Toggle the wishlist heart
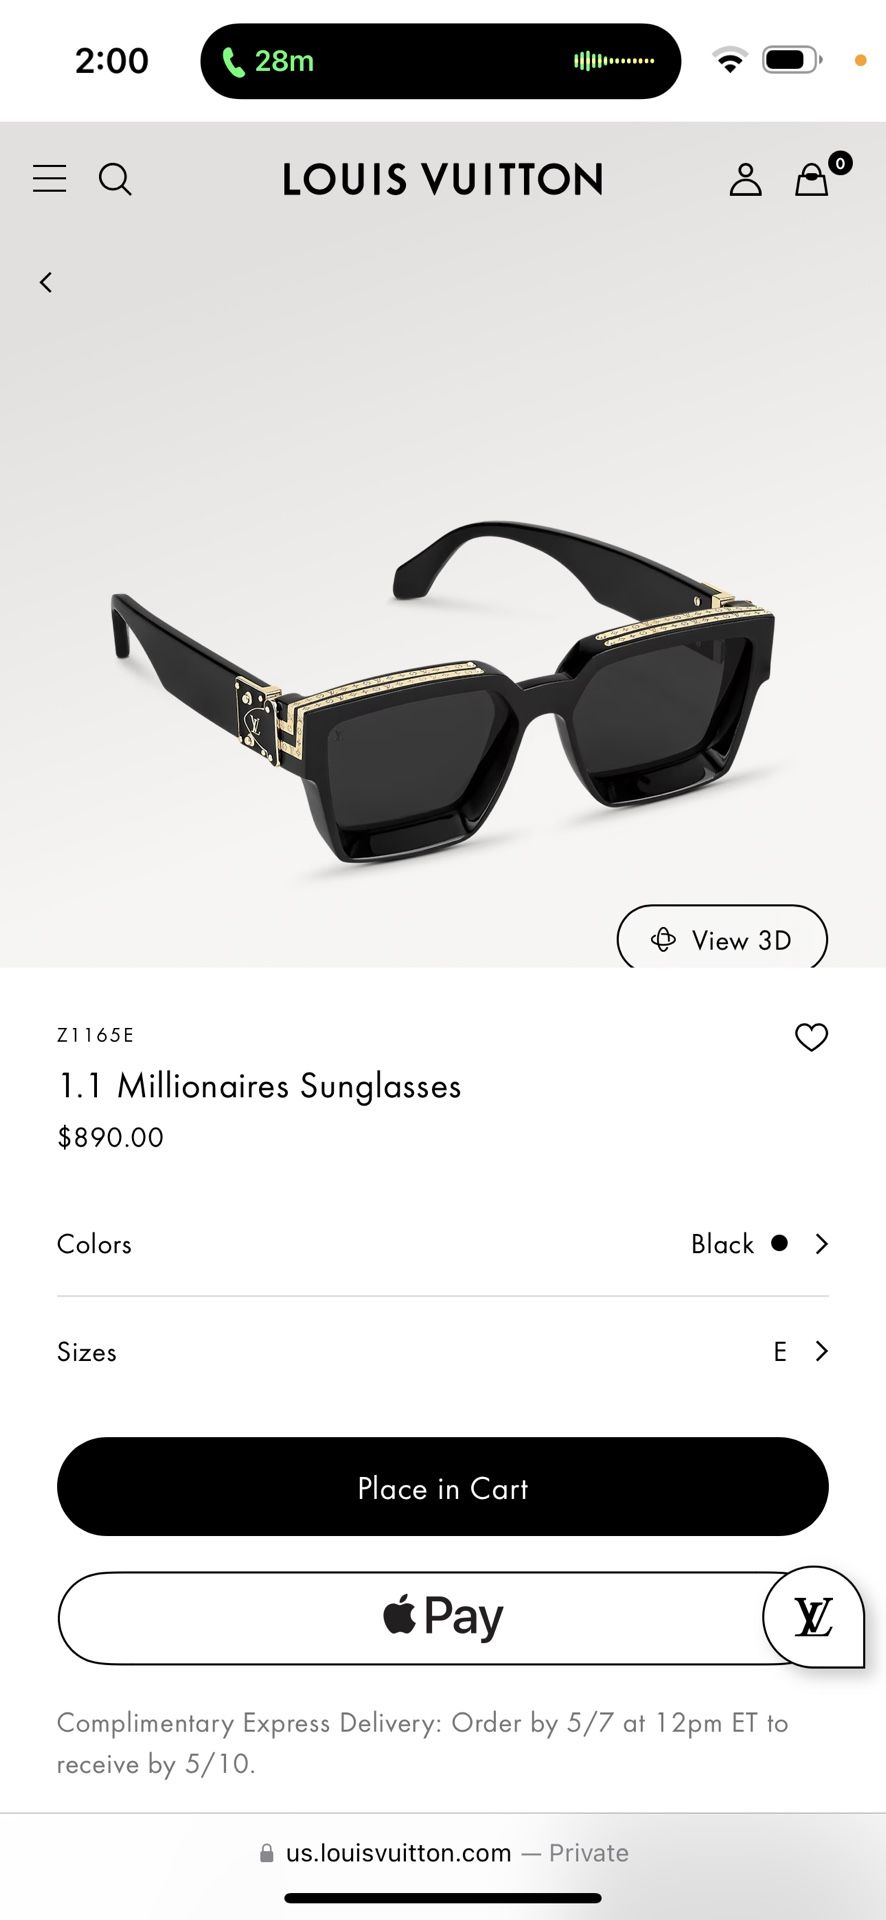The image size is (886, 1920). tap(812, 1037)
